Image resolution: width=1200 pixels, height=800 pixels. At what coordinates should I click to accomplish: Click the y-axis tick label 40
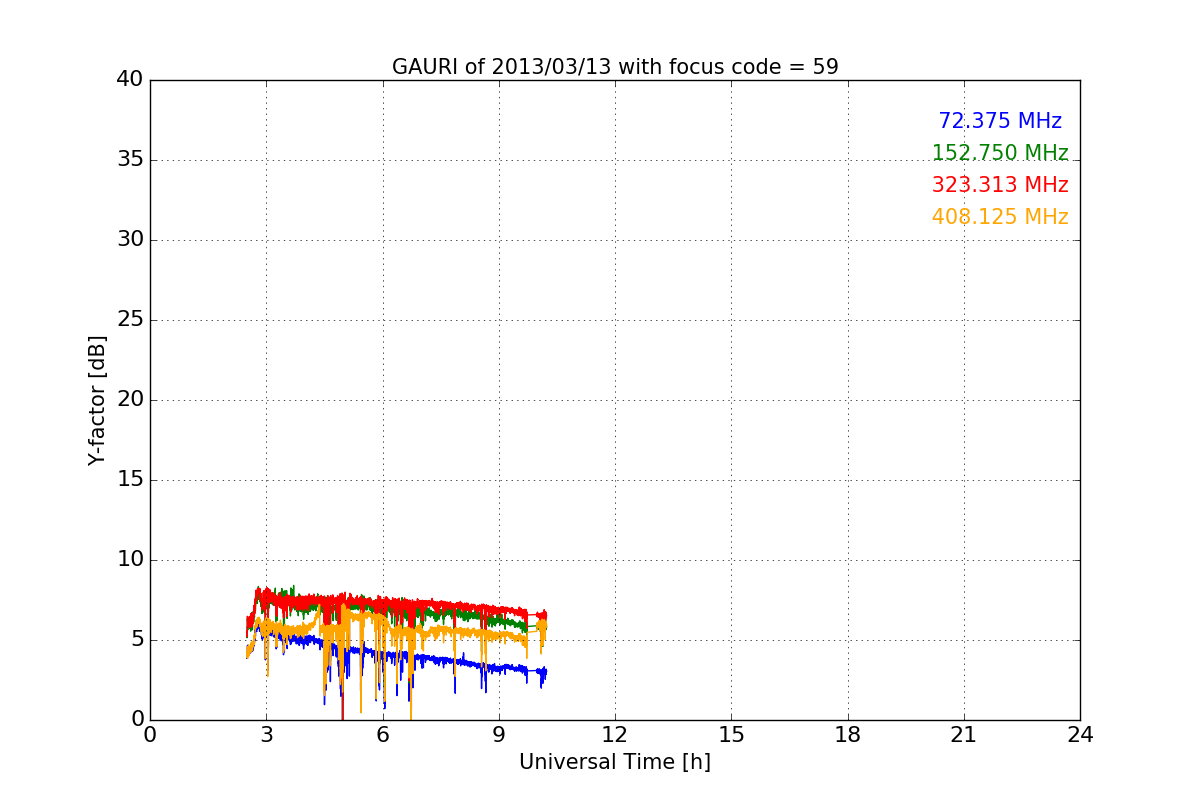130,80
